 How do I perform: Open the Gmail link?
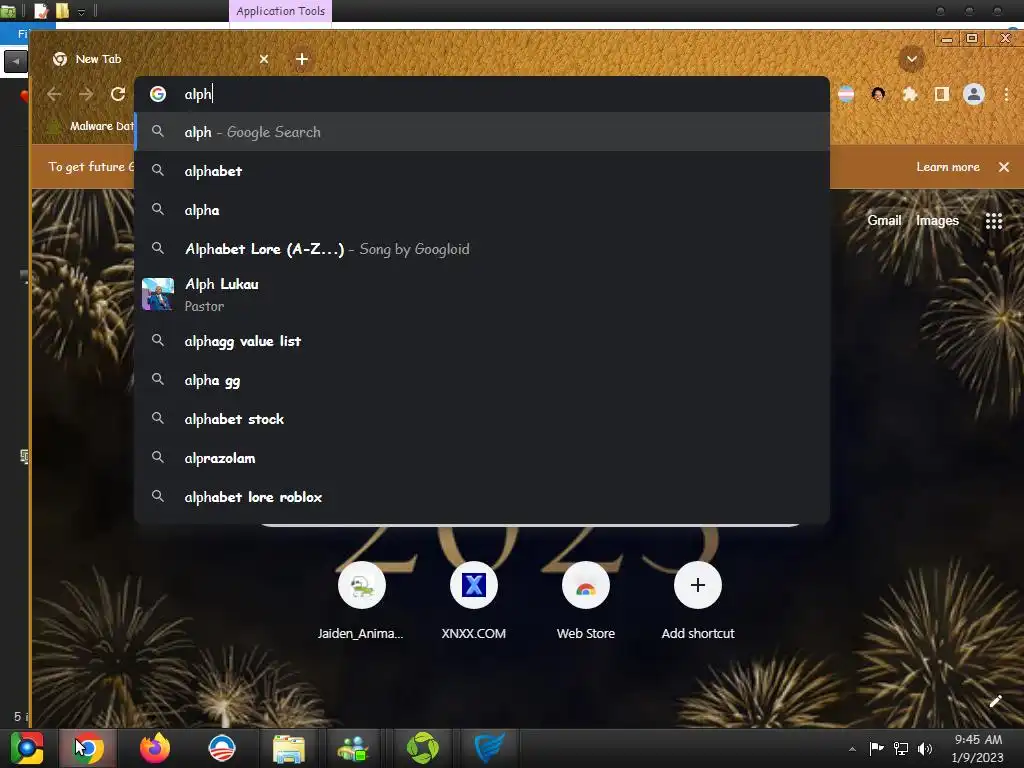[x=884, y=221]
